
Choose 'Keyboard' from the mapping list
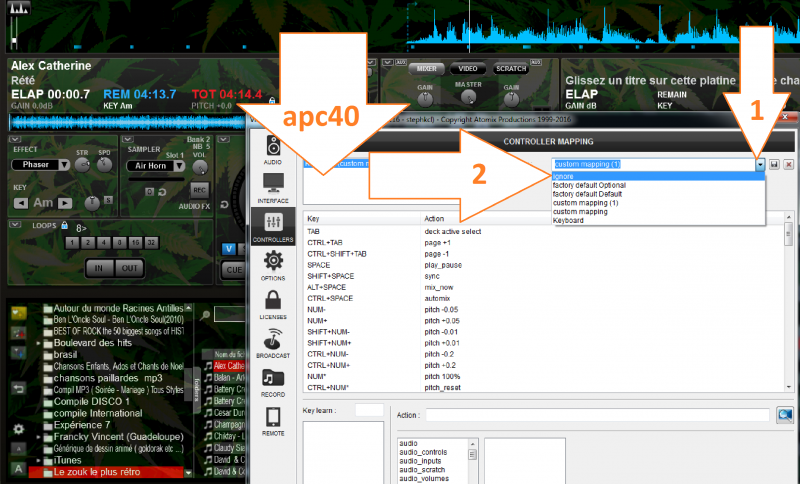point(658,220)
